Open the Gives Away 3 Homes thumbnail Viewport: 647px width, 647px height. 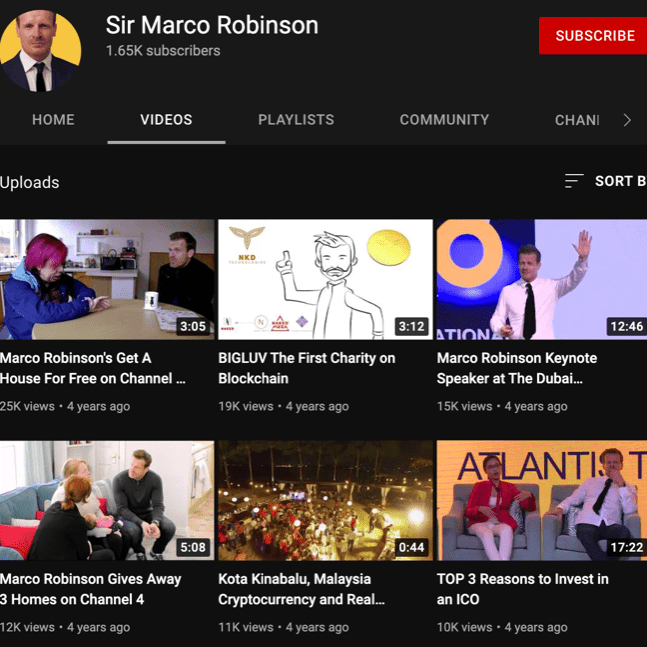[x=107, y=500]
